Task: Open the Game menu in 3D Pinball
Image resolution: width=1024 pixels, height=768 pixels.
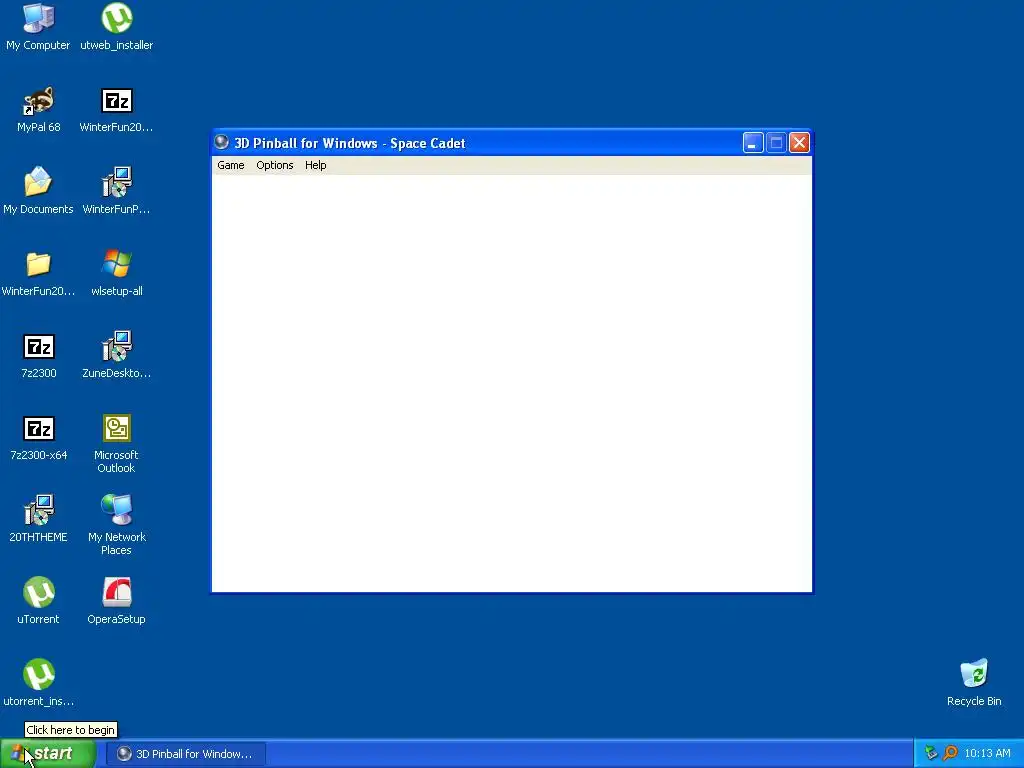Action: (231, 165)
